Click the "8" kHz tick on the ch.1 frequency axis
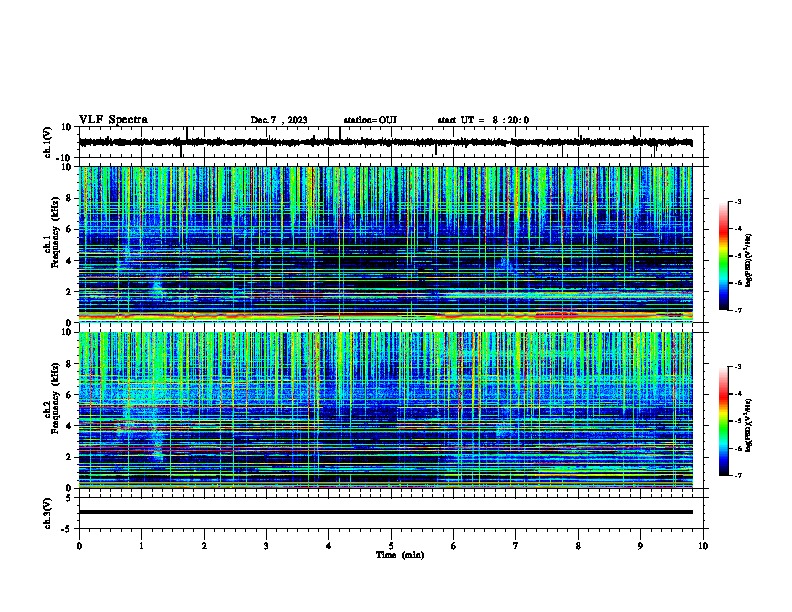The image size is (792, 612). tap(69, 198)
